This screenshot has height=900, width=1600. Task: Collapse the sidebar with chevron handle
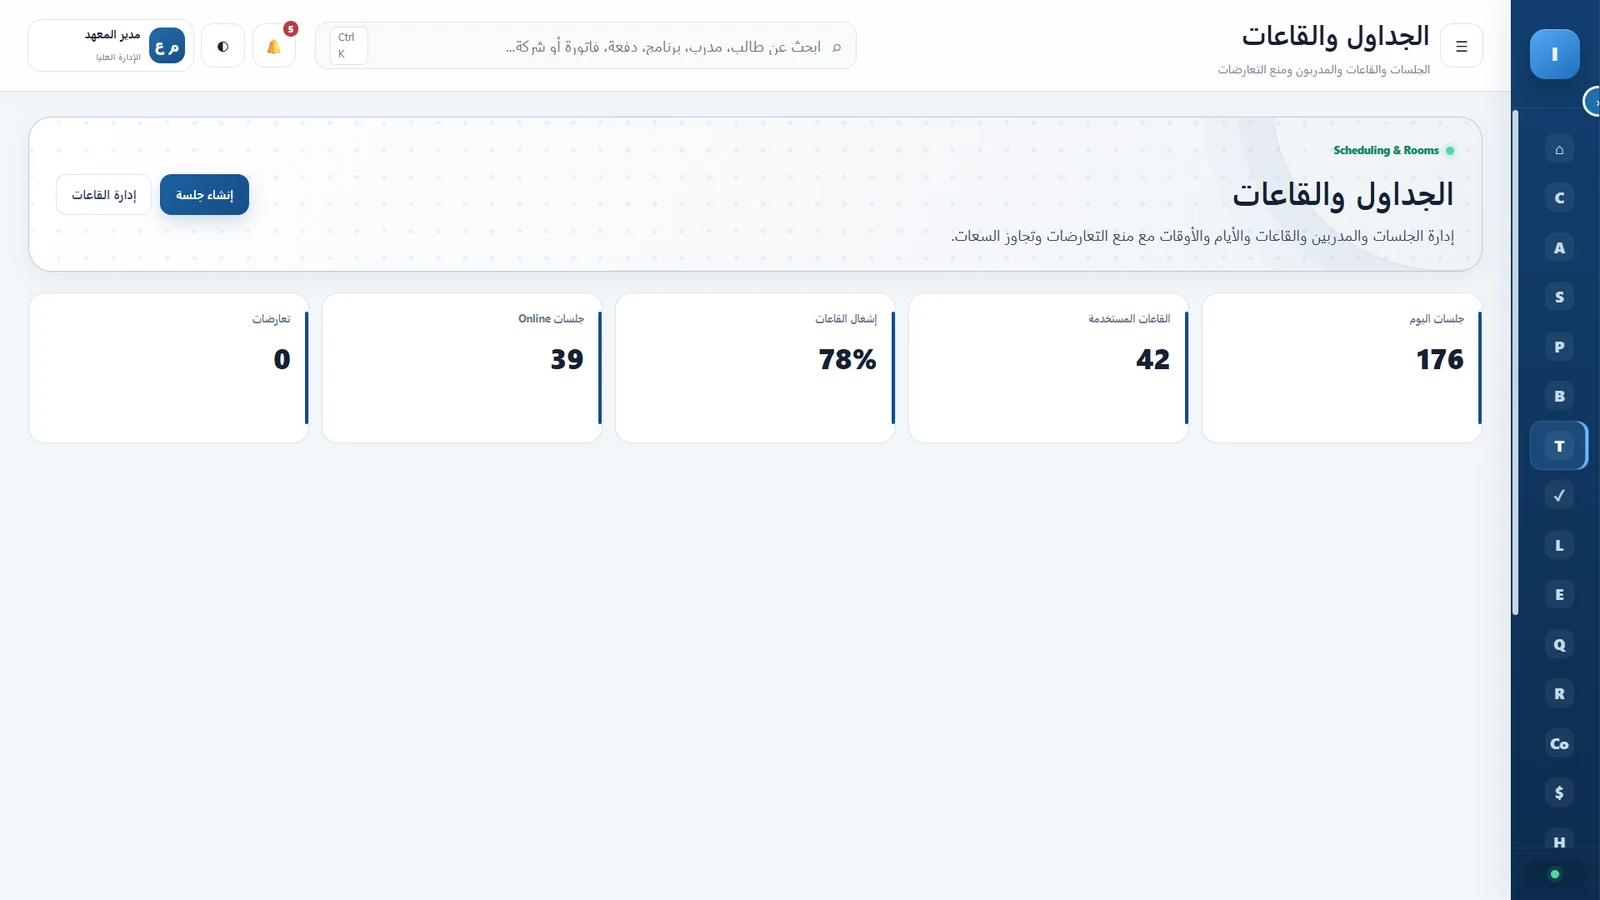coord(1593,102)
